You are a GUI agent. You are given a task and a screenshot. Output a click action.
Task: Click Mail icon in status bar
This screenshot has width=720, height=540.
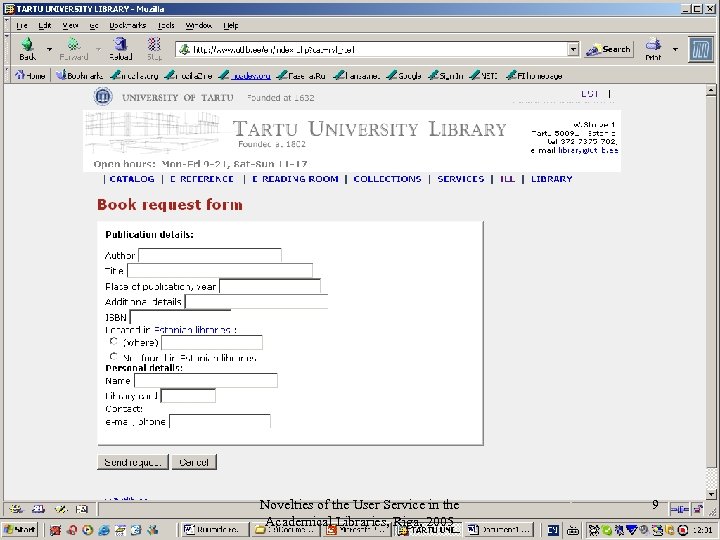[39, 508]
